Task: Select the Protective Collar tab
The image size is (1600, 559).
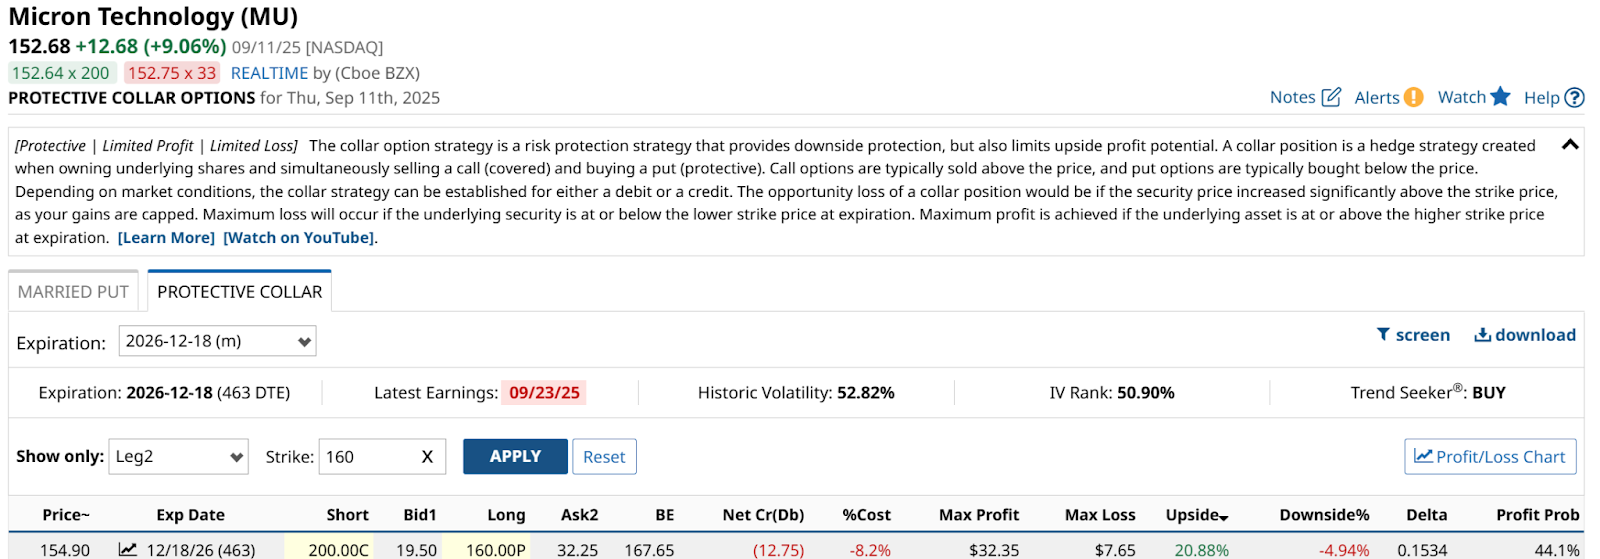Action: (x=239, y=291)
